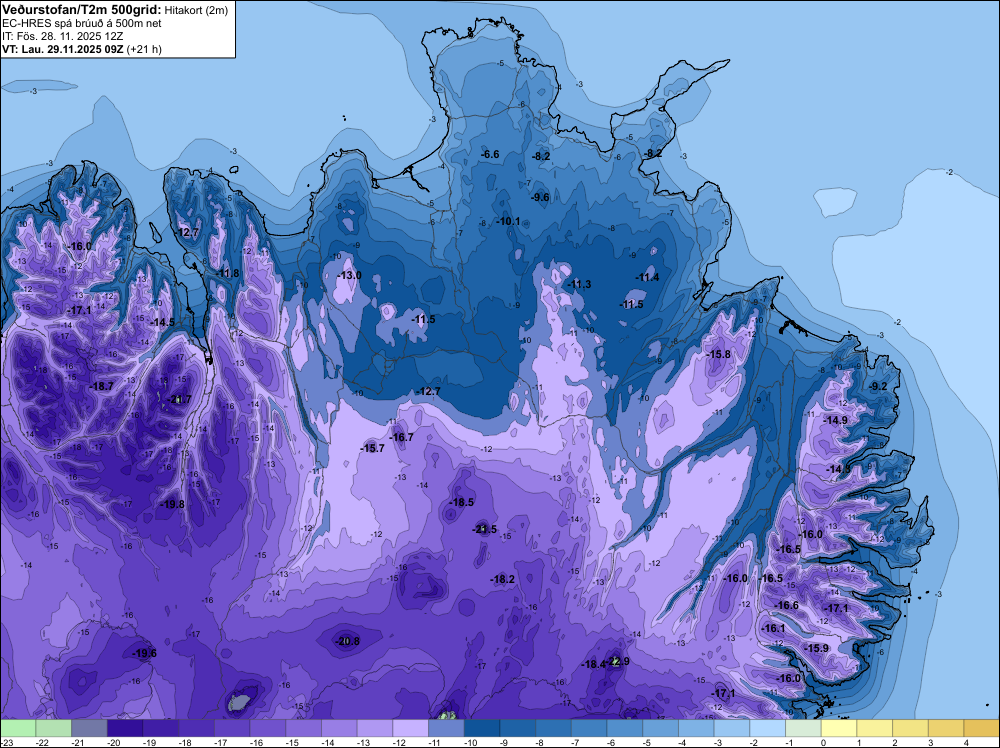Viewport: 1000px width, 748px height.
Task: Click the -9.2 temperature value on the map
Action: pyautogui.click(x=878, y=386)
